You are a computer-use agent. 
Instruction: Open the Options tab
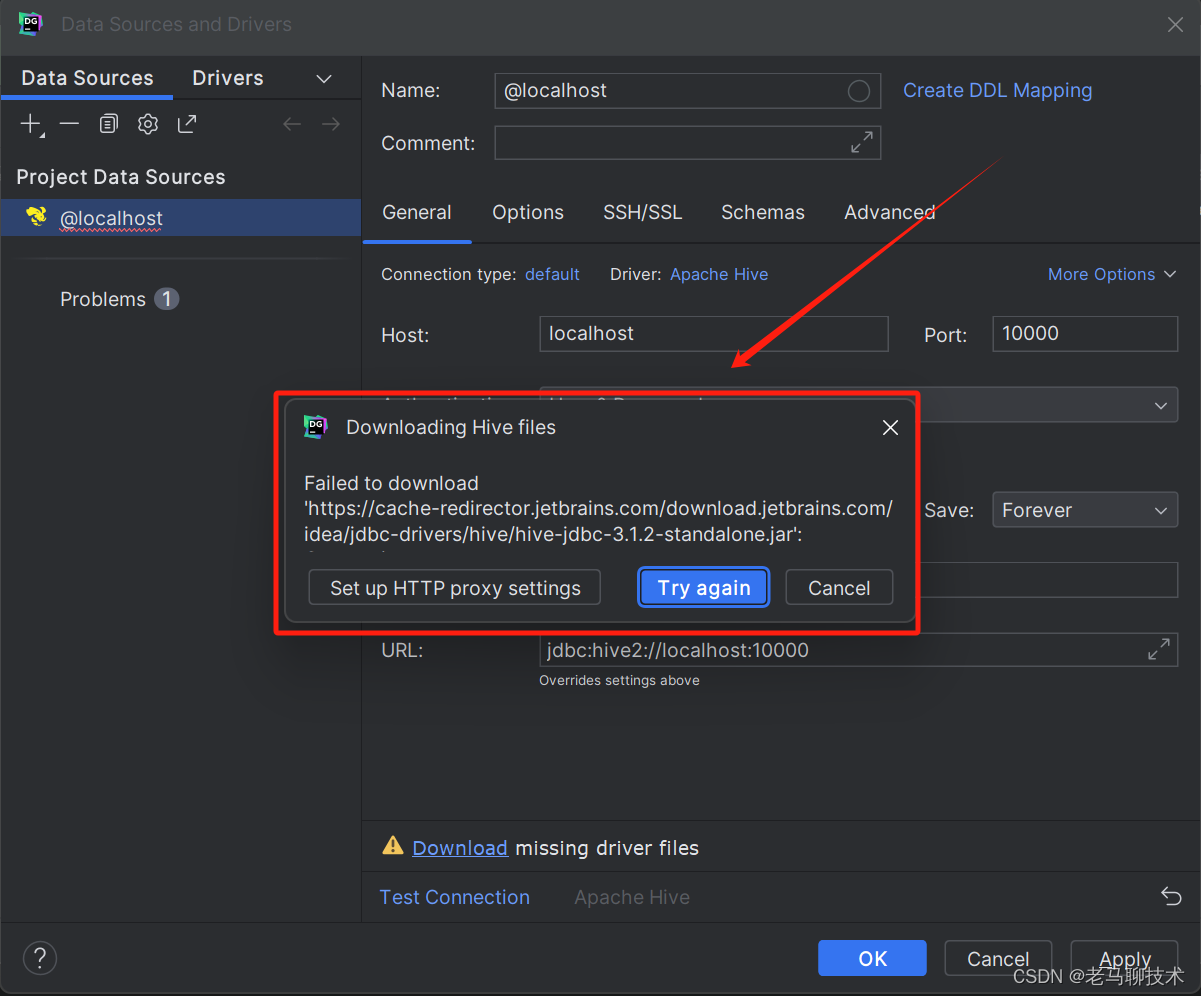(528, 212)
